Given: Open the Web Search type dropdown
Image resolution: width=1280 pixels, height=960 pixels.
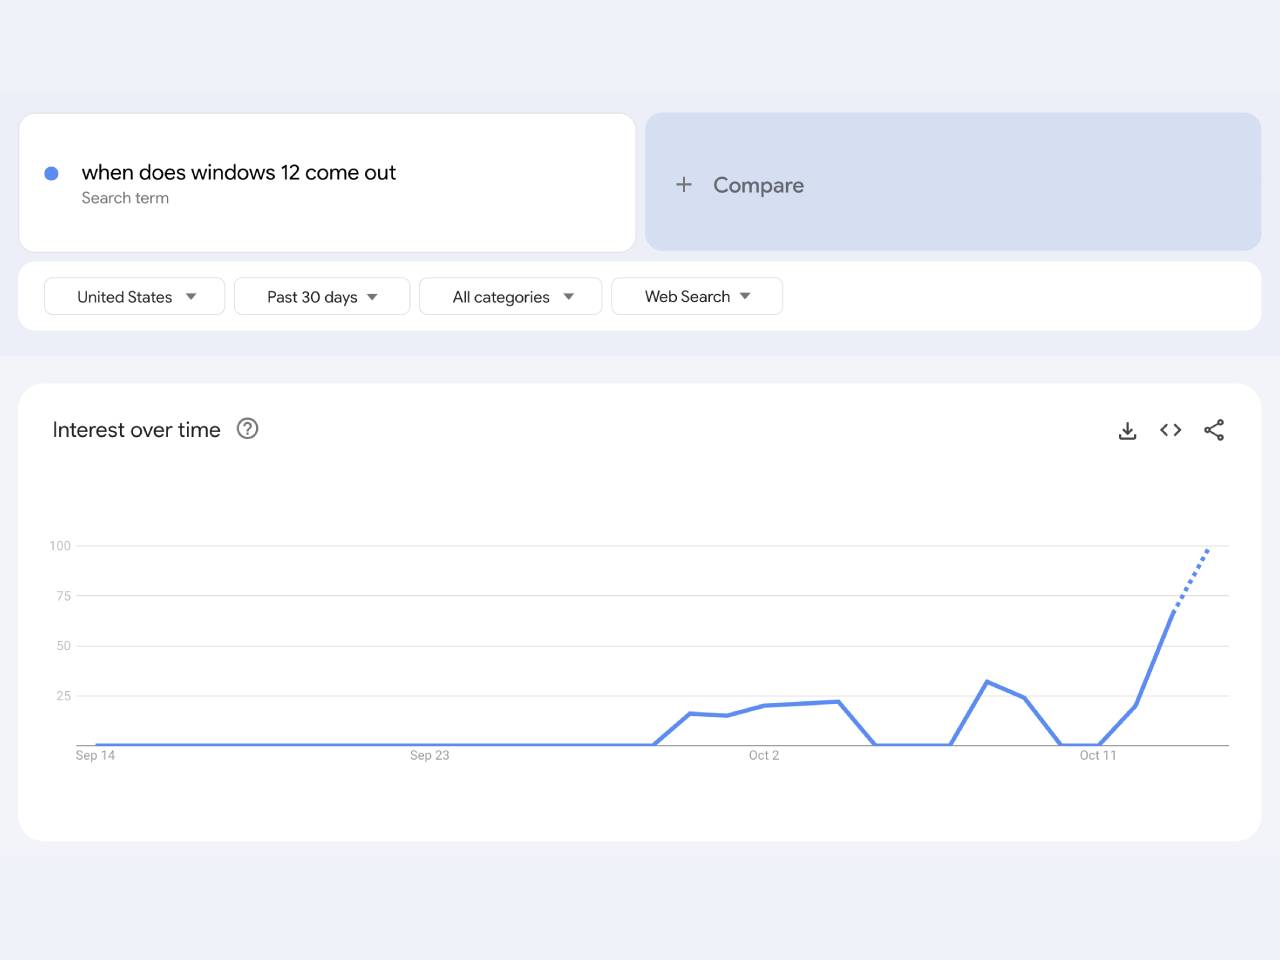Looking at the screenshot, I should (697, 297).
